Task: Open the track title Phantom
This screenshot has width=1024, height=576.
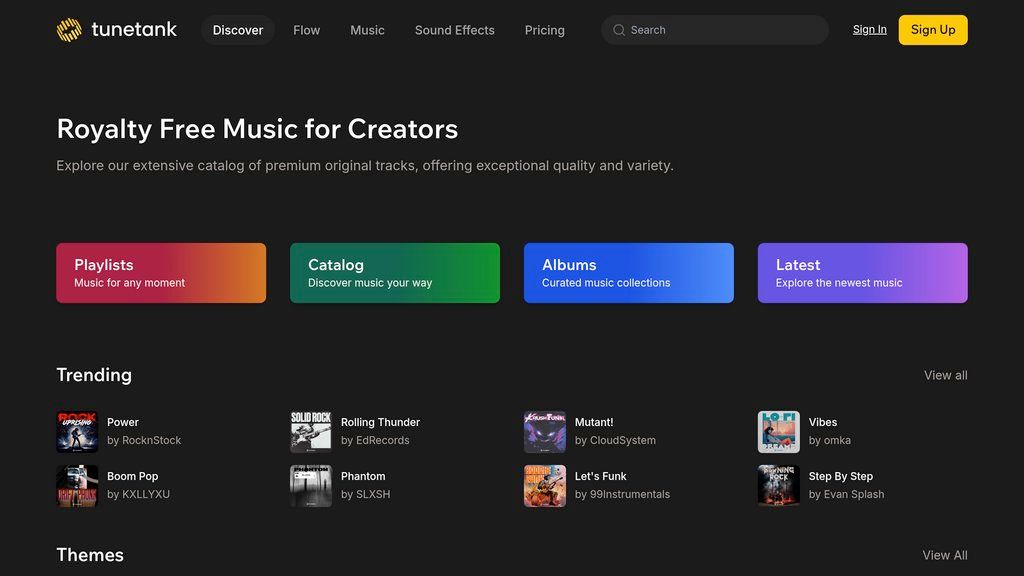Action: click(x=363, y=477)
